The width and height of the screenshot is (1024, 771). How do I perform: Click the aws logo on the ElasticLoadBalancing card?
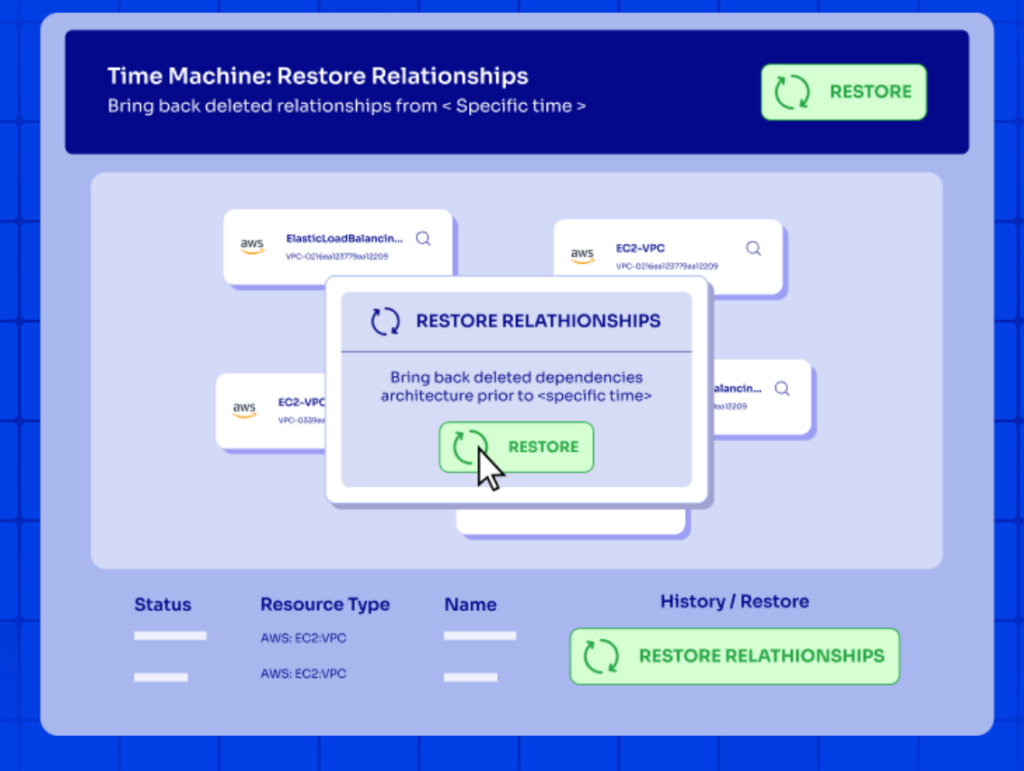point(251,245)
